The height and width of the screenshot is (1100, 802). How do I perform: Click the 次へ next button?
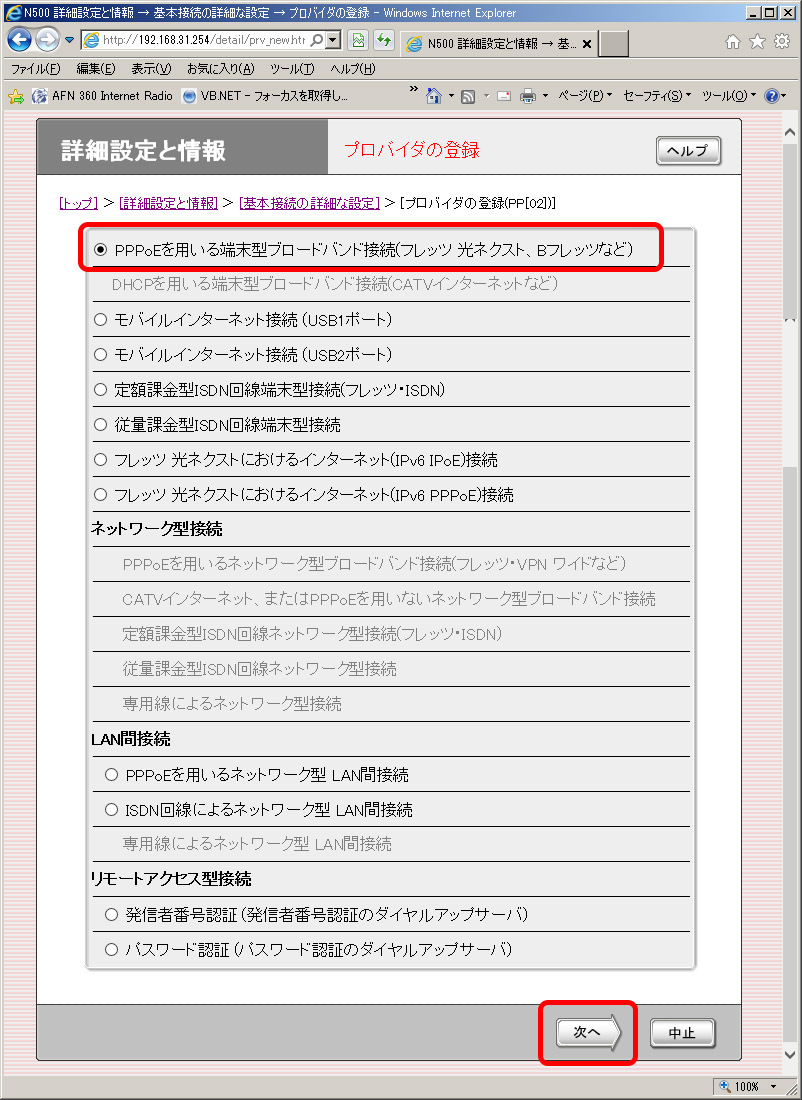(x=588, y=1033)
